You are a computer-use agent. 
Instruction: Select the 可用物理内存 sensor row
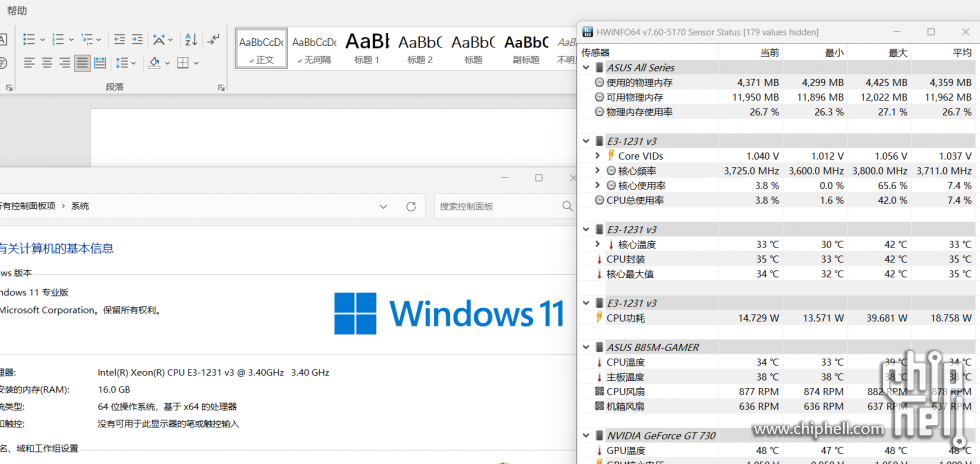point(778,97)
